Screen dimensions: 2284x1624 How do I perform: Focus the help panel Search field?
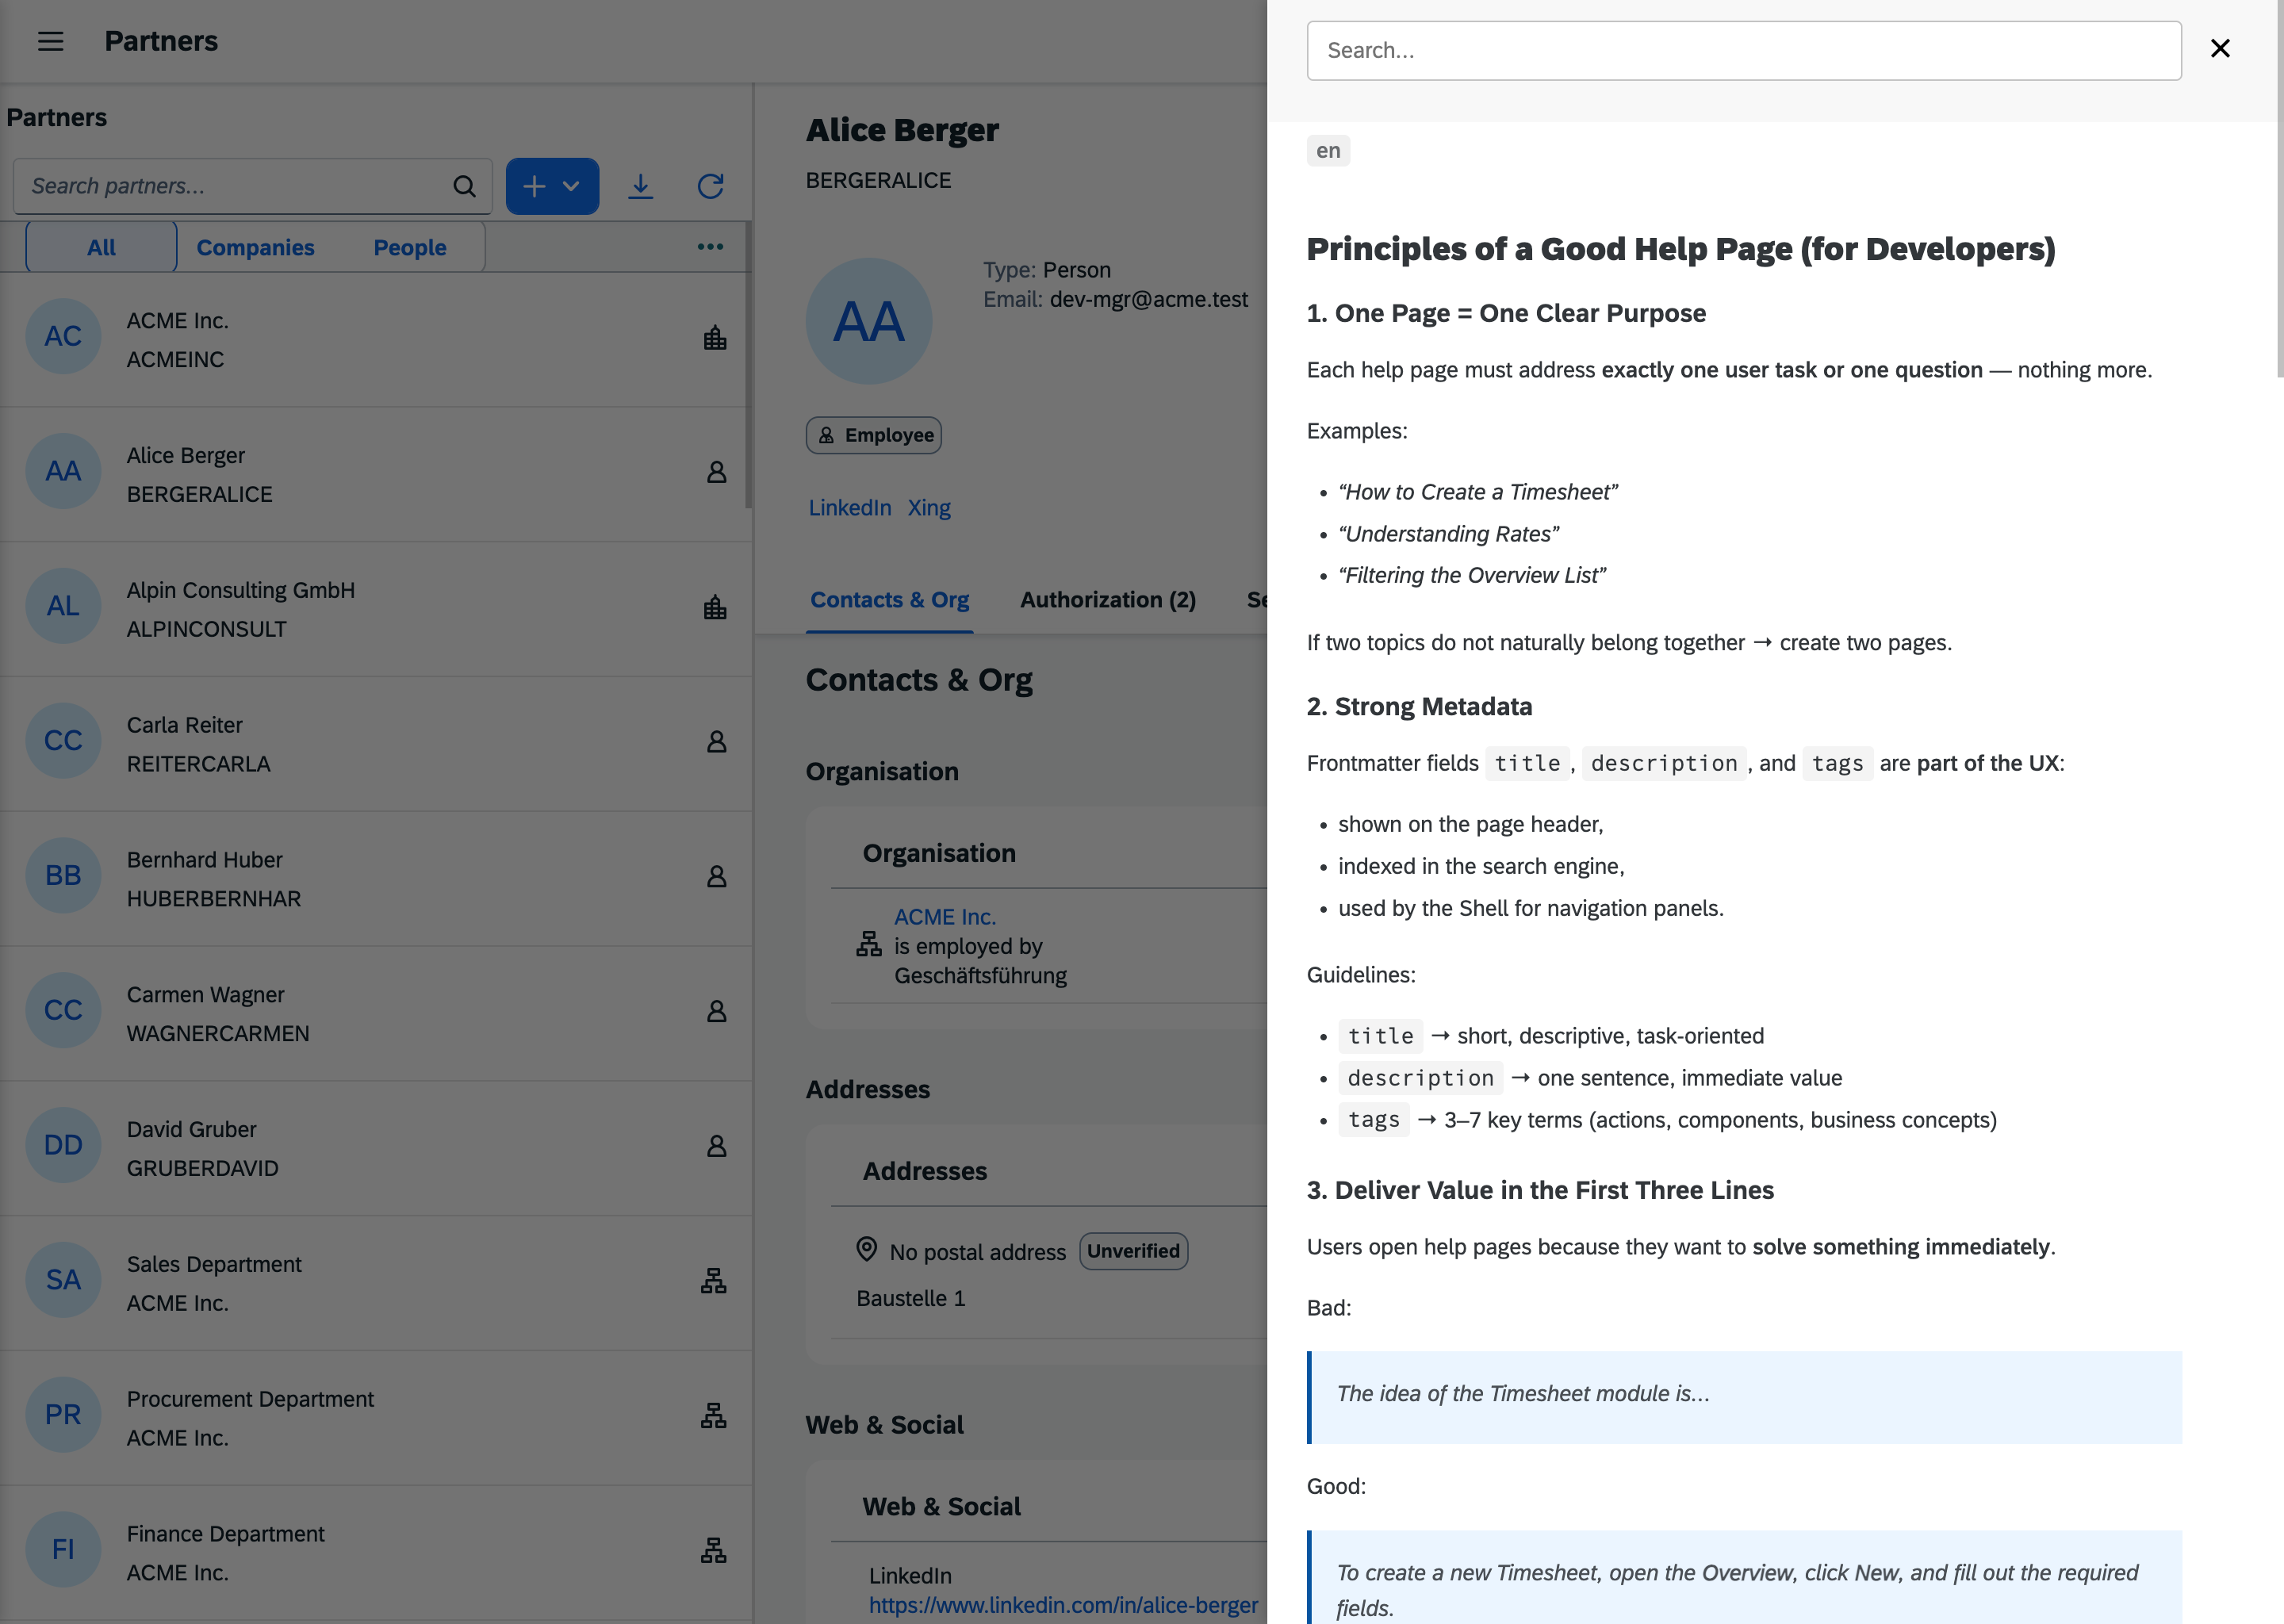(x=1743, y=51)
